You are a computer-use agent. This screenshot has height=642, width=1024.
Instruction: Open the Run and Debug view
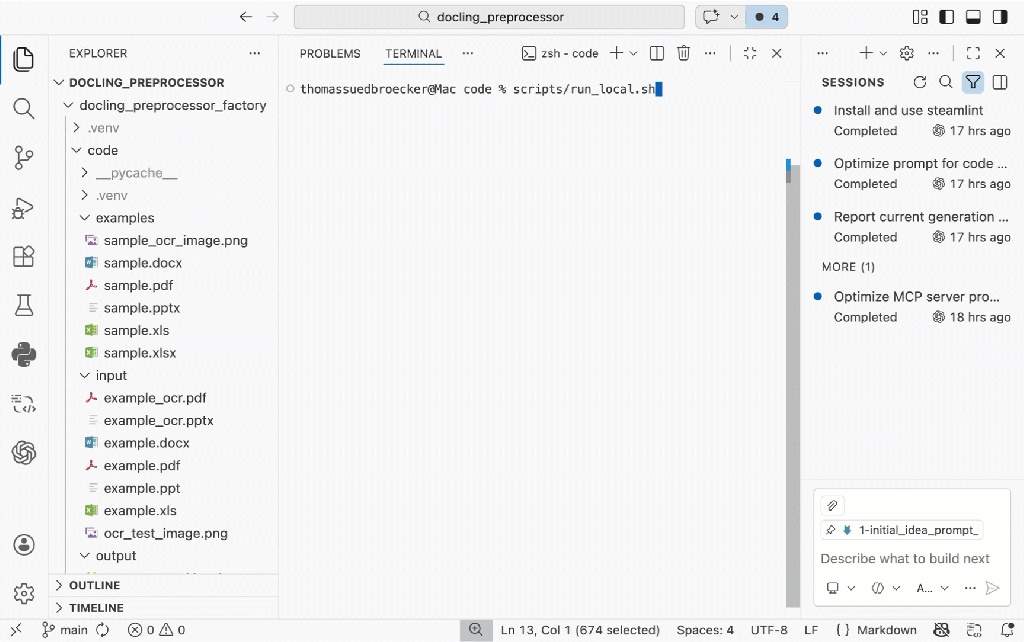(x=24, y=207)
